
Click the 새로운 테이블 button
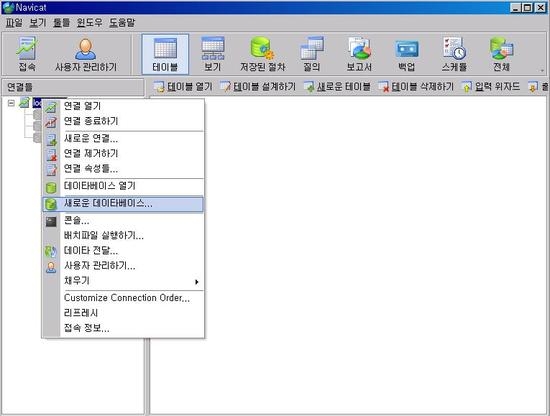pyautogui.click(x=337, y=86)
